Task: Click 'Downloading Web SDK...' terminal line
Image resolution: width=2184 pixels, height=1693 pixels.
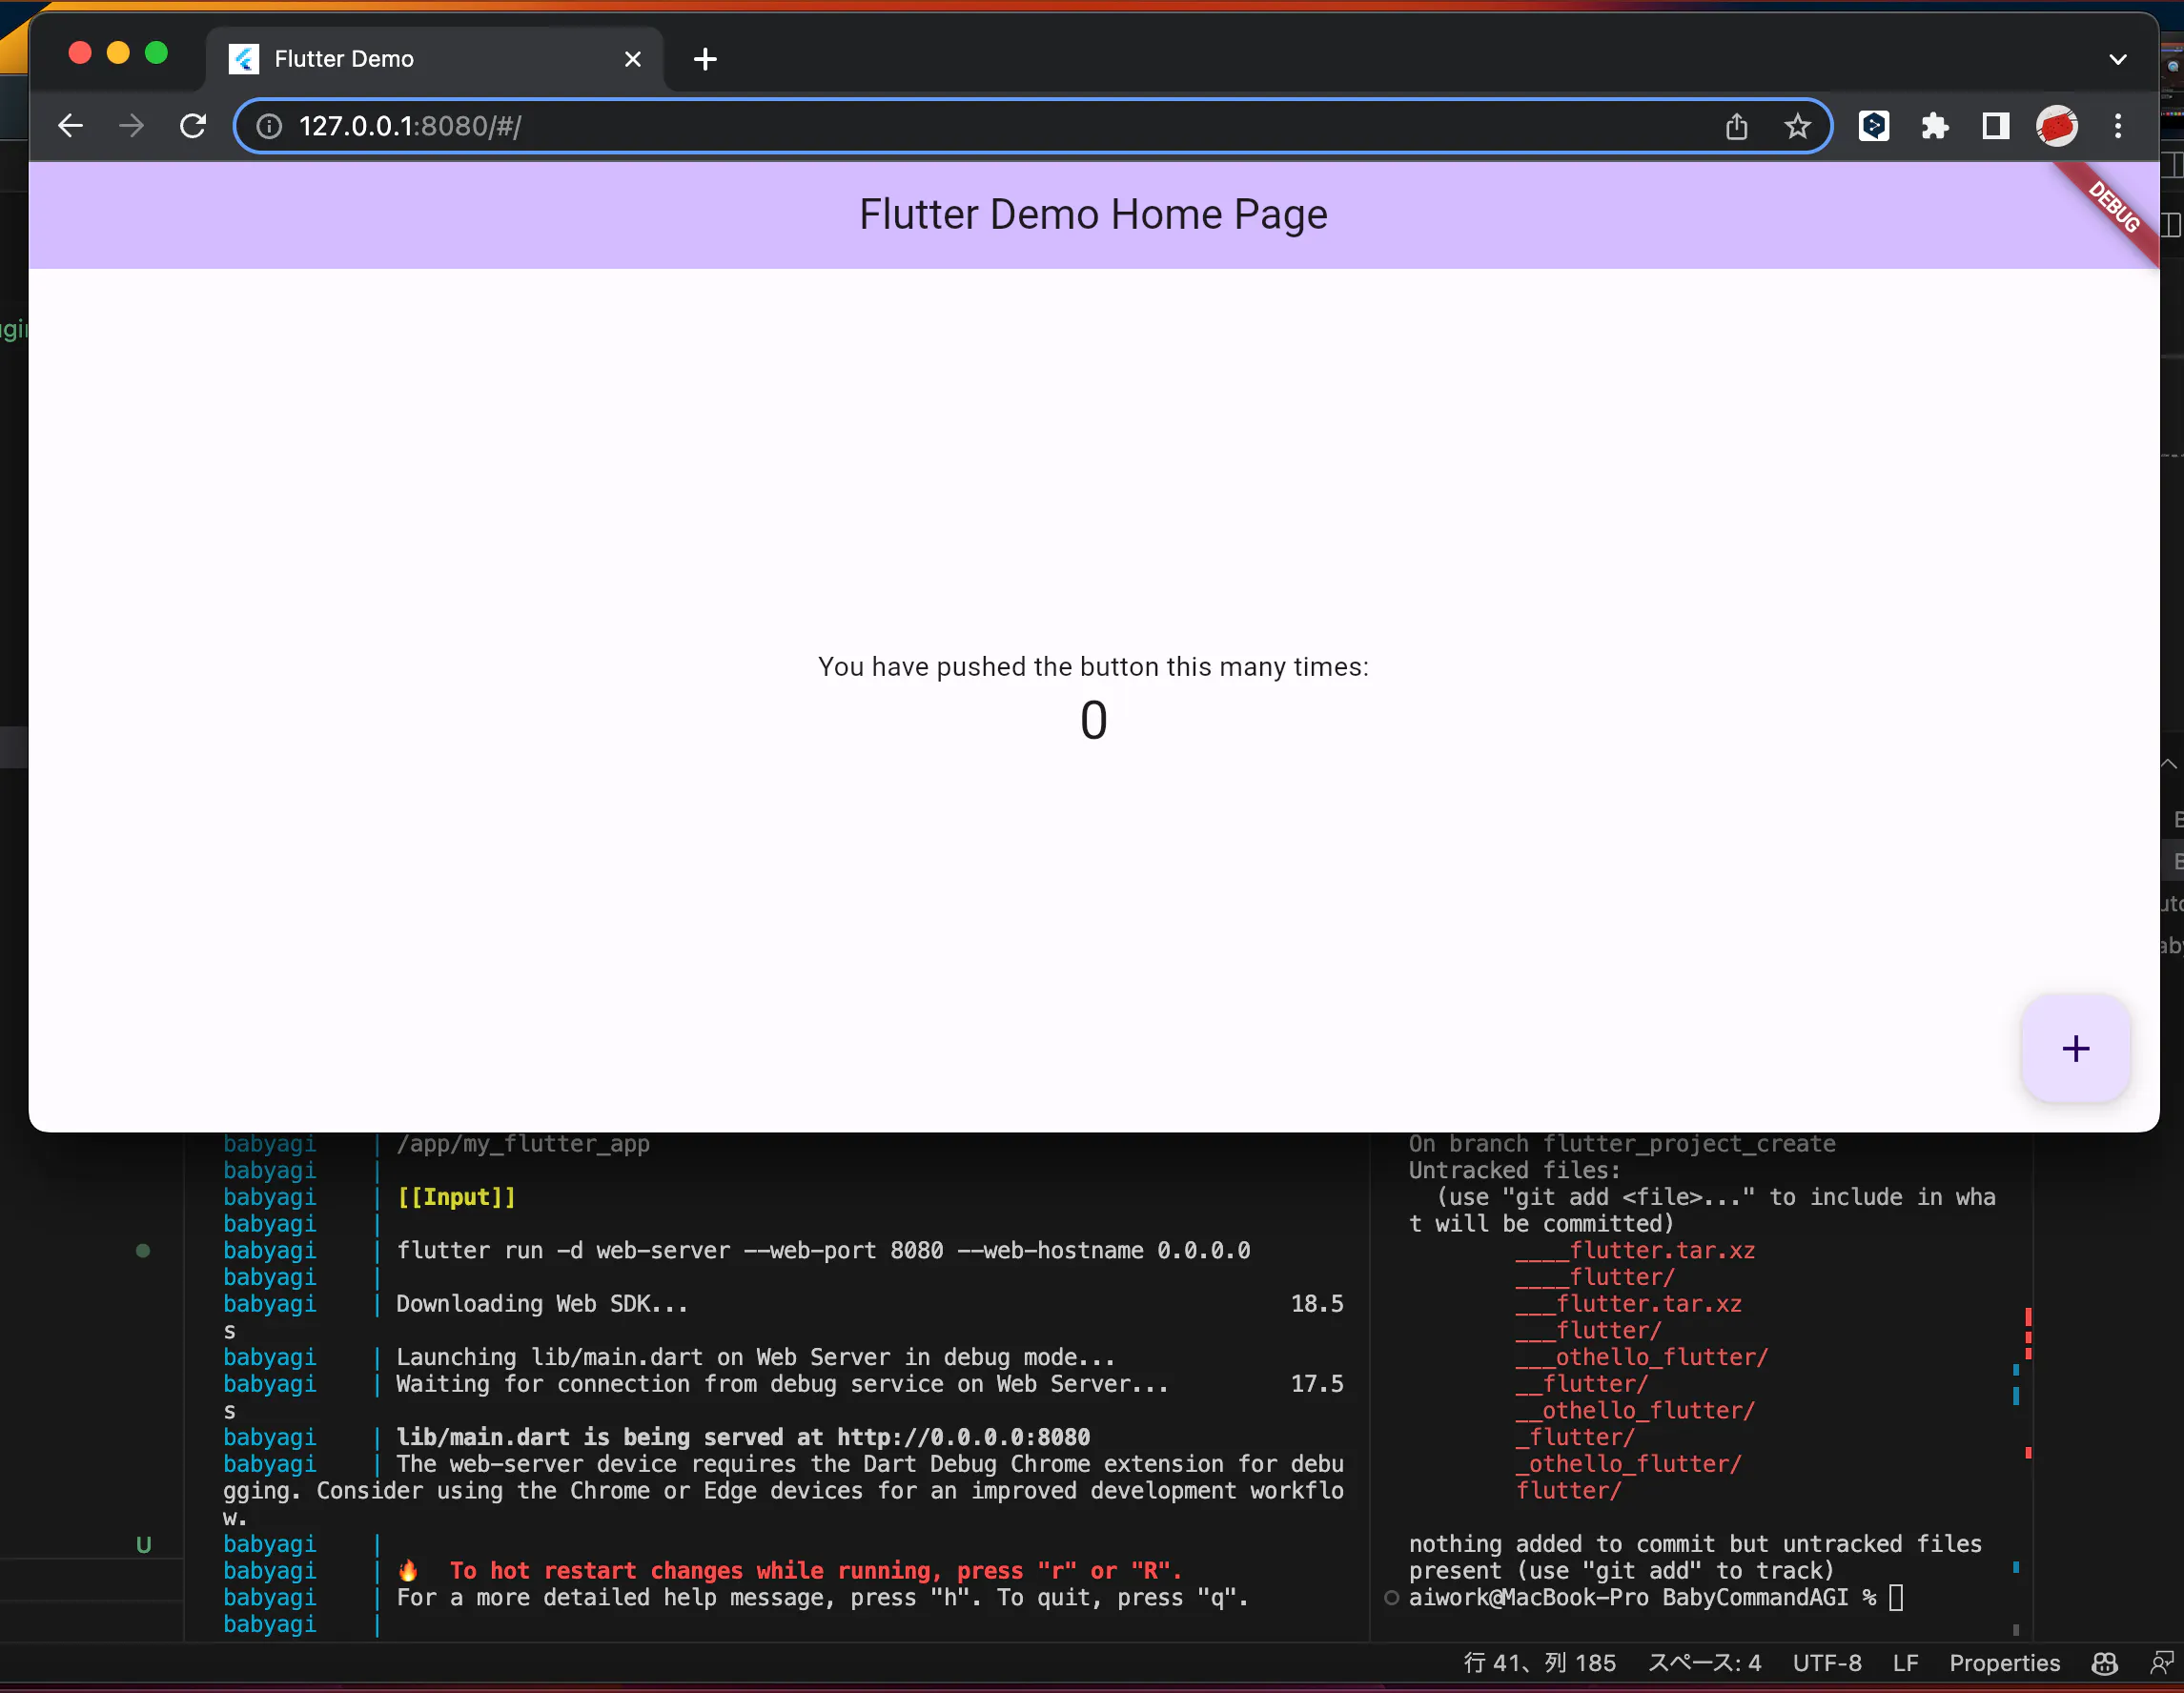Action: click(542, 1304)
